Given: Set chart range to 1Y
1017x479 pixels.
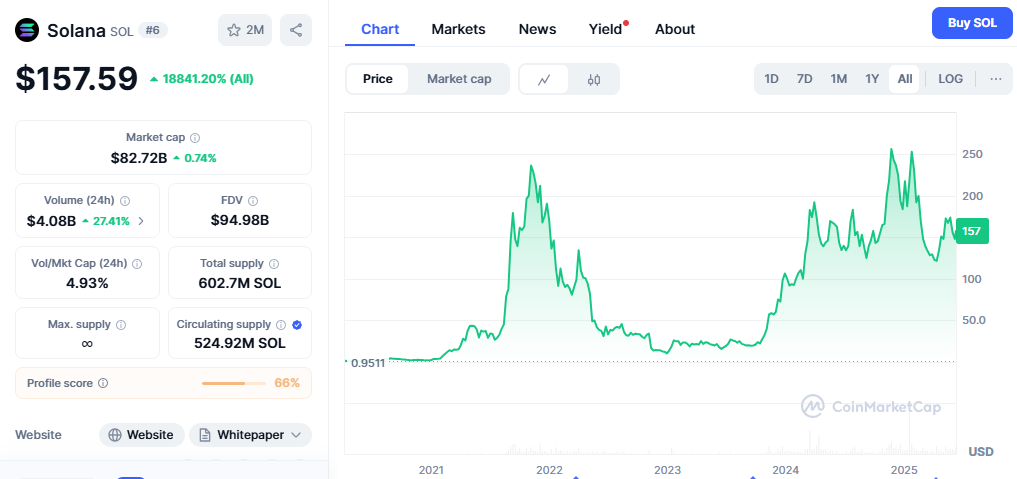Looking at the screenshot, I should tap(872, 79).
